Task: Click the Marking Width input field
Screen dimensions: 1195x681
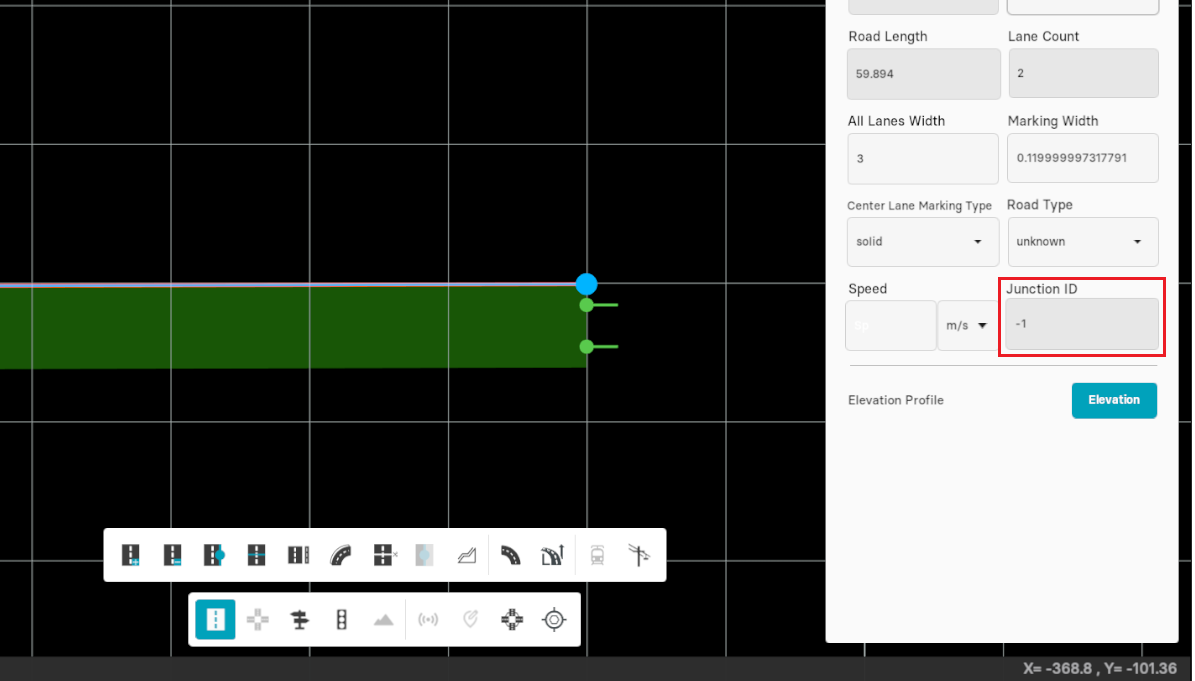Action: click(x=1082, y=158)
